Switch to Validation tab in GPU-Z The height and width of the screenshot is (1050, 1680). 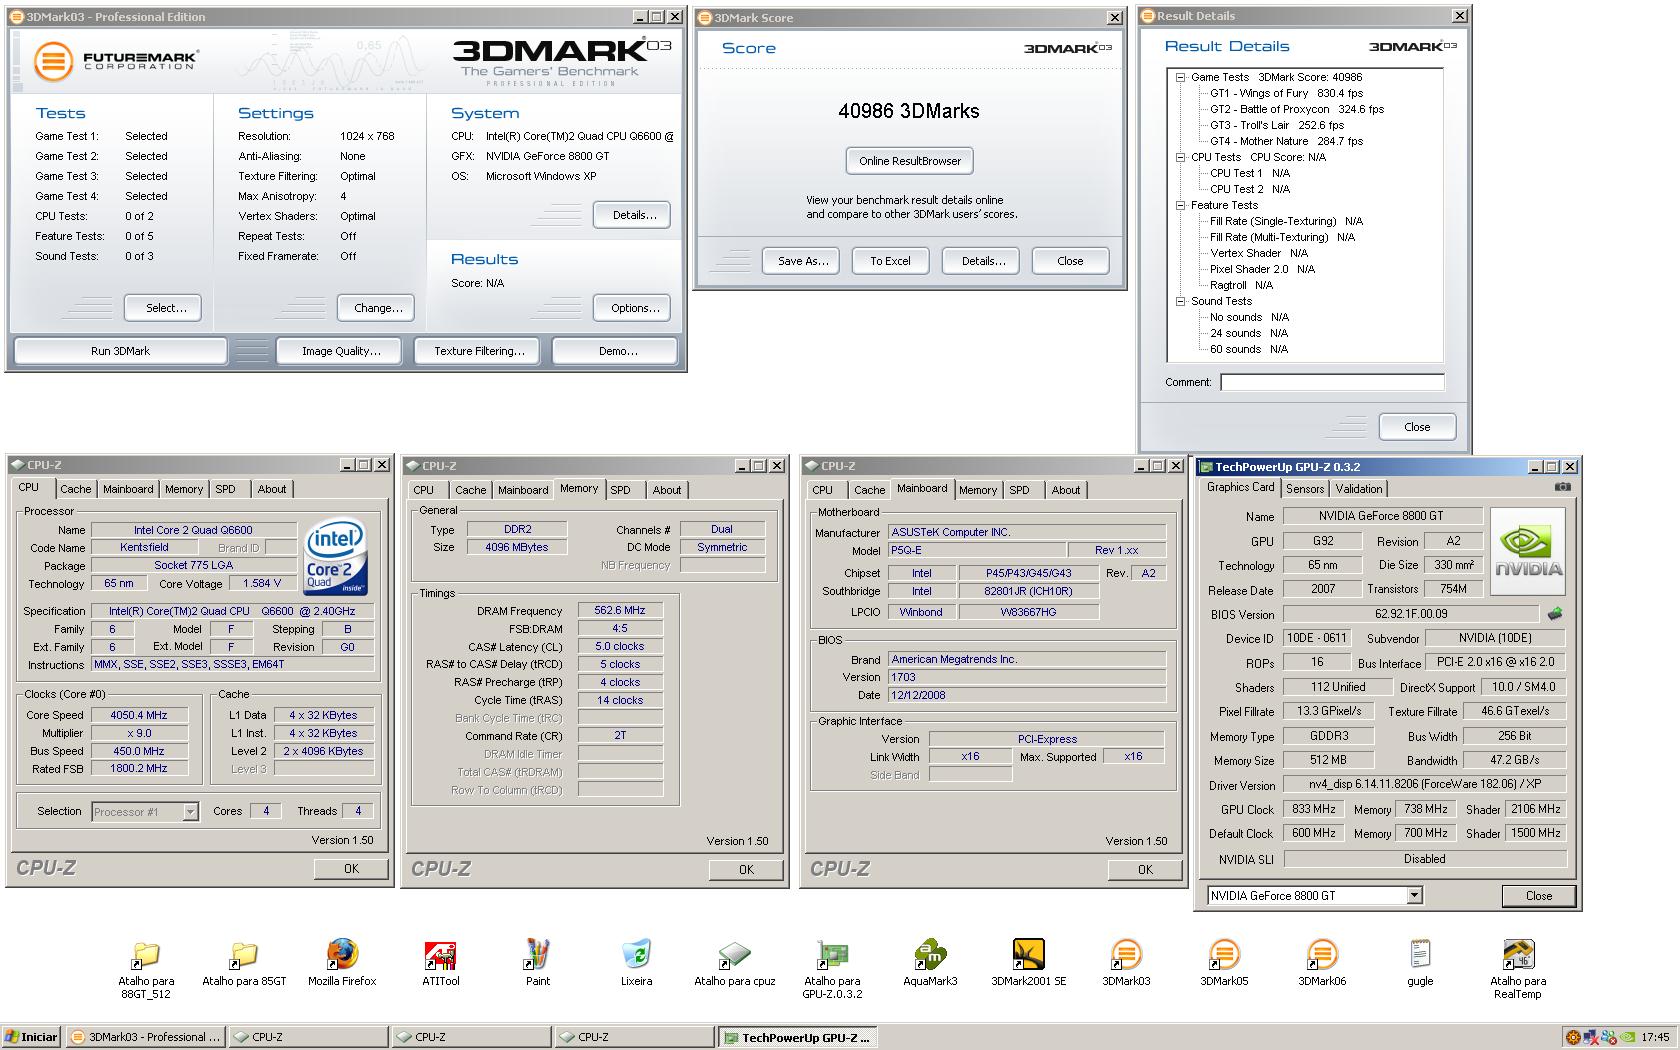(1359, 489)
